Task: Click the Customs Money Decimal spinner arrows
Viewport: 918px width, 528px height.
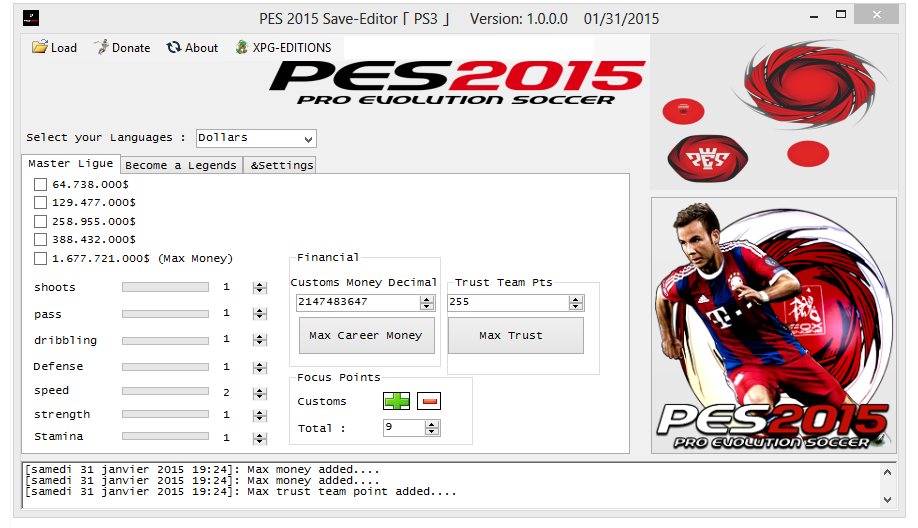Action: [430, 302]
